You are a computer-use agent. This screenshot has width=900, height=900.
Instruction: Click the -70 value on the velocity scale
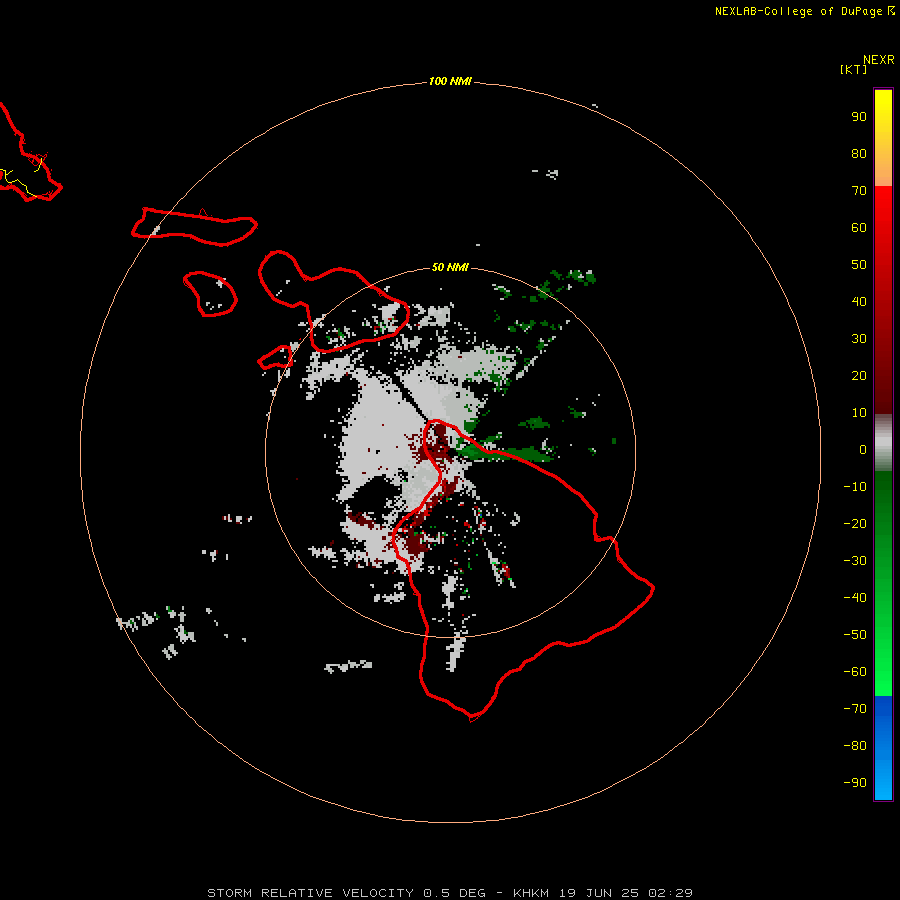click(855, 709)
